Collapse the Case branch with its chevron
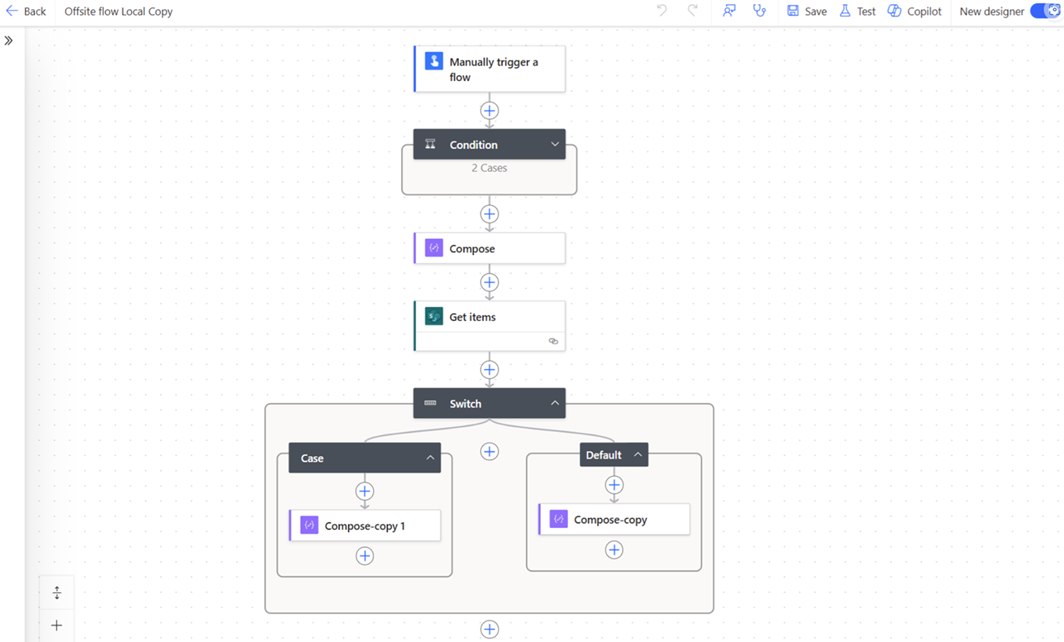The width and height of the screenshot is (1064, 642). tap(430, 457)
